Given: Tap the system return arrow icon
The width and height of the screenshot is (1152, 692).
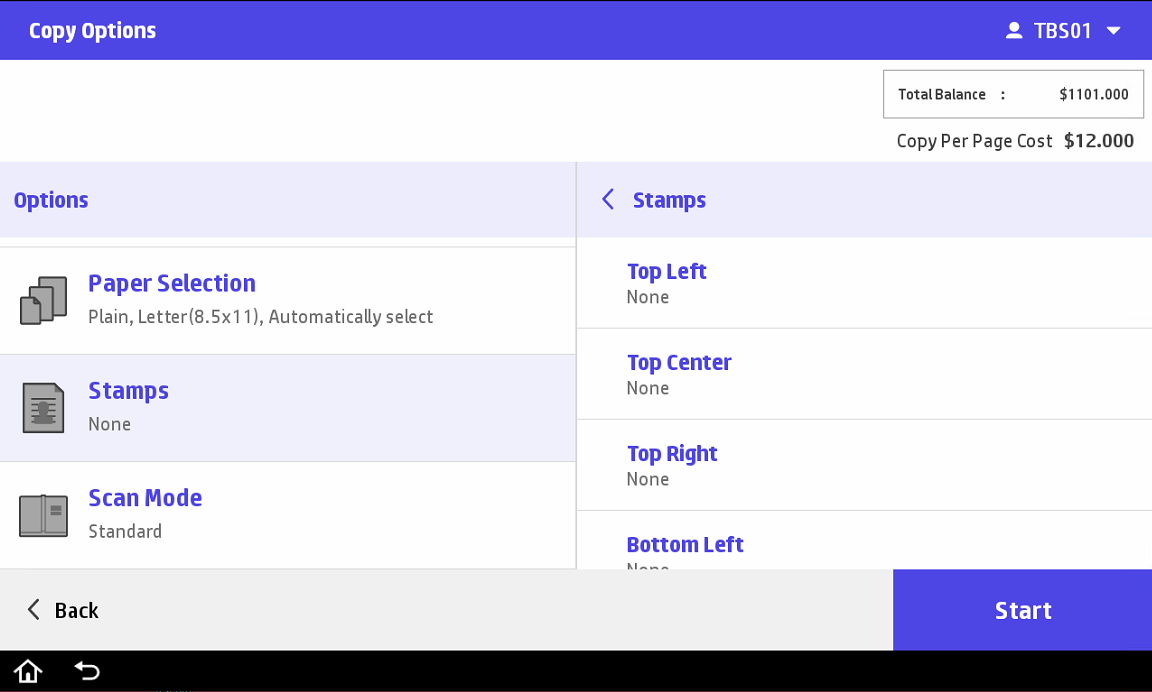Looking at the screenshot, I should point(87,671).
